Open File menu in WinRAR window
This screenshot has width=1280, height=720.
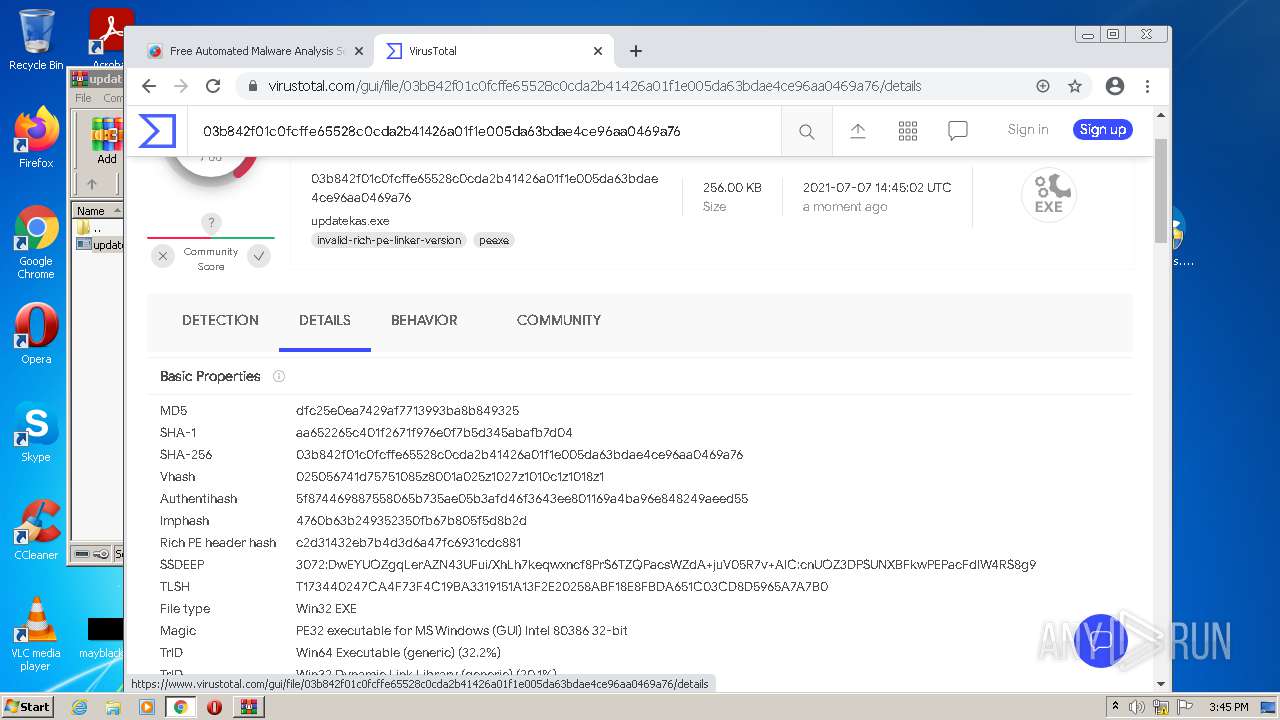click(x=84, y=98)
